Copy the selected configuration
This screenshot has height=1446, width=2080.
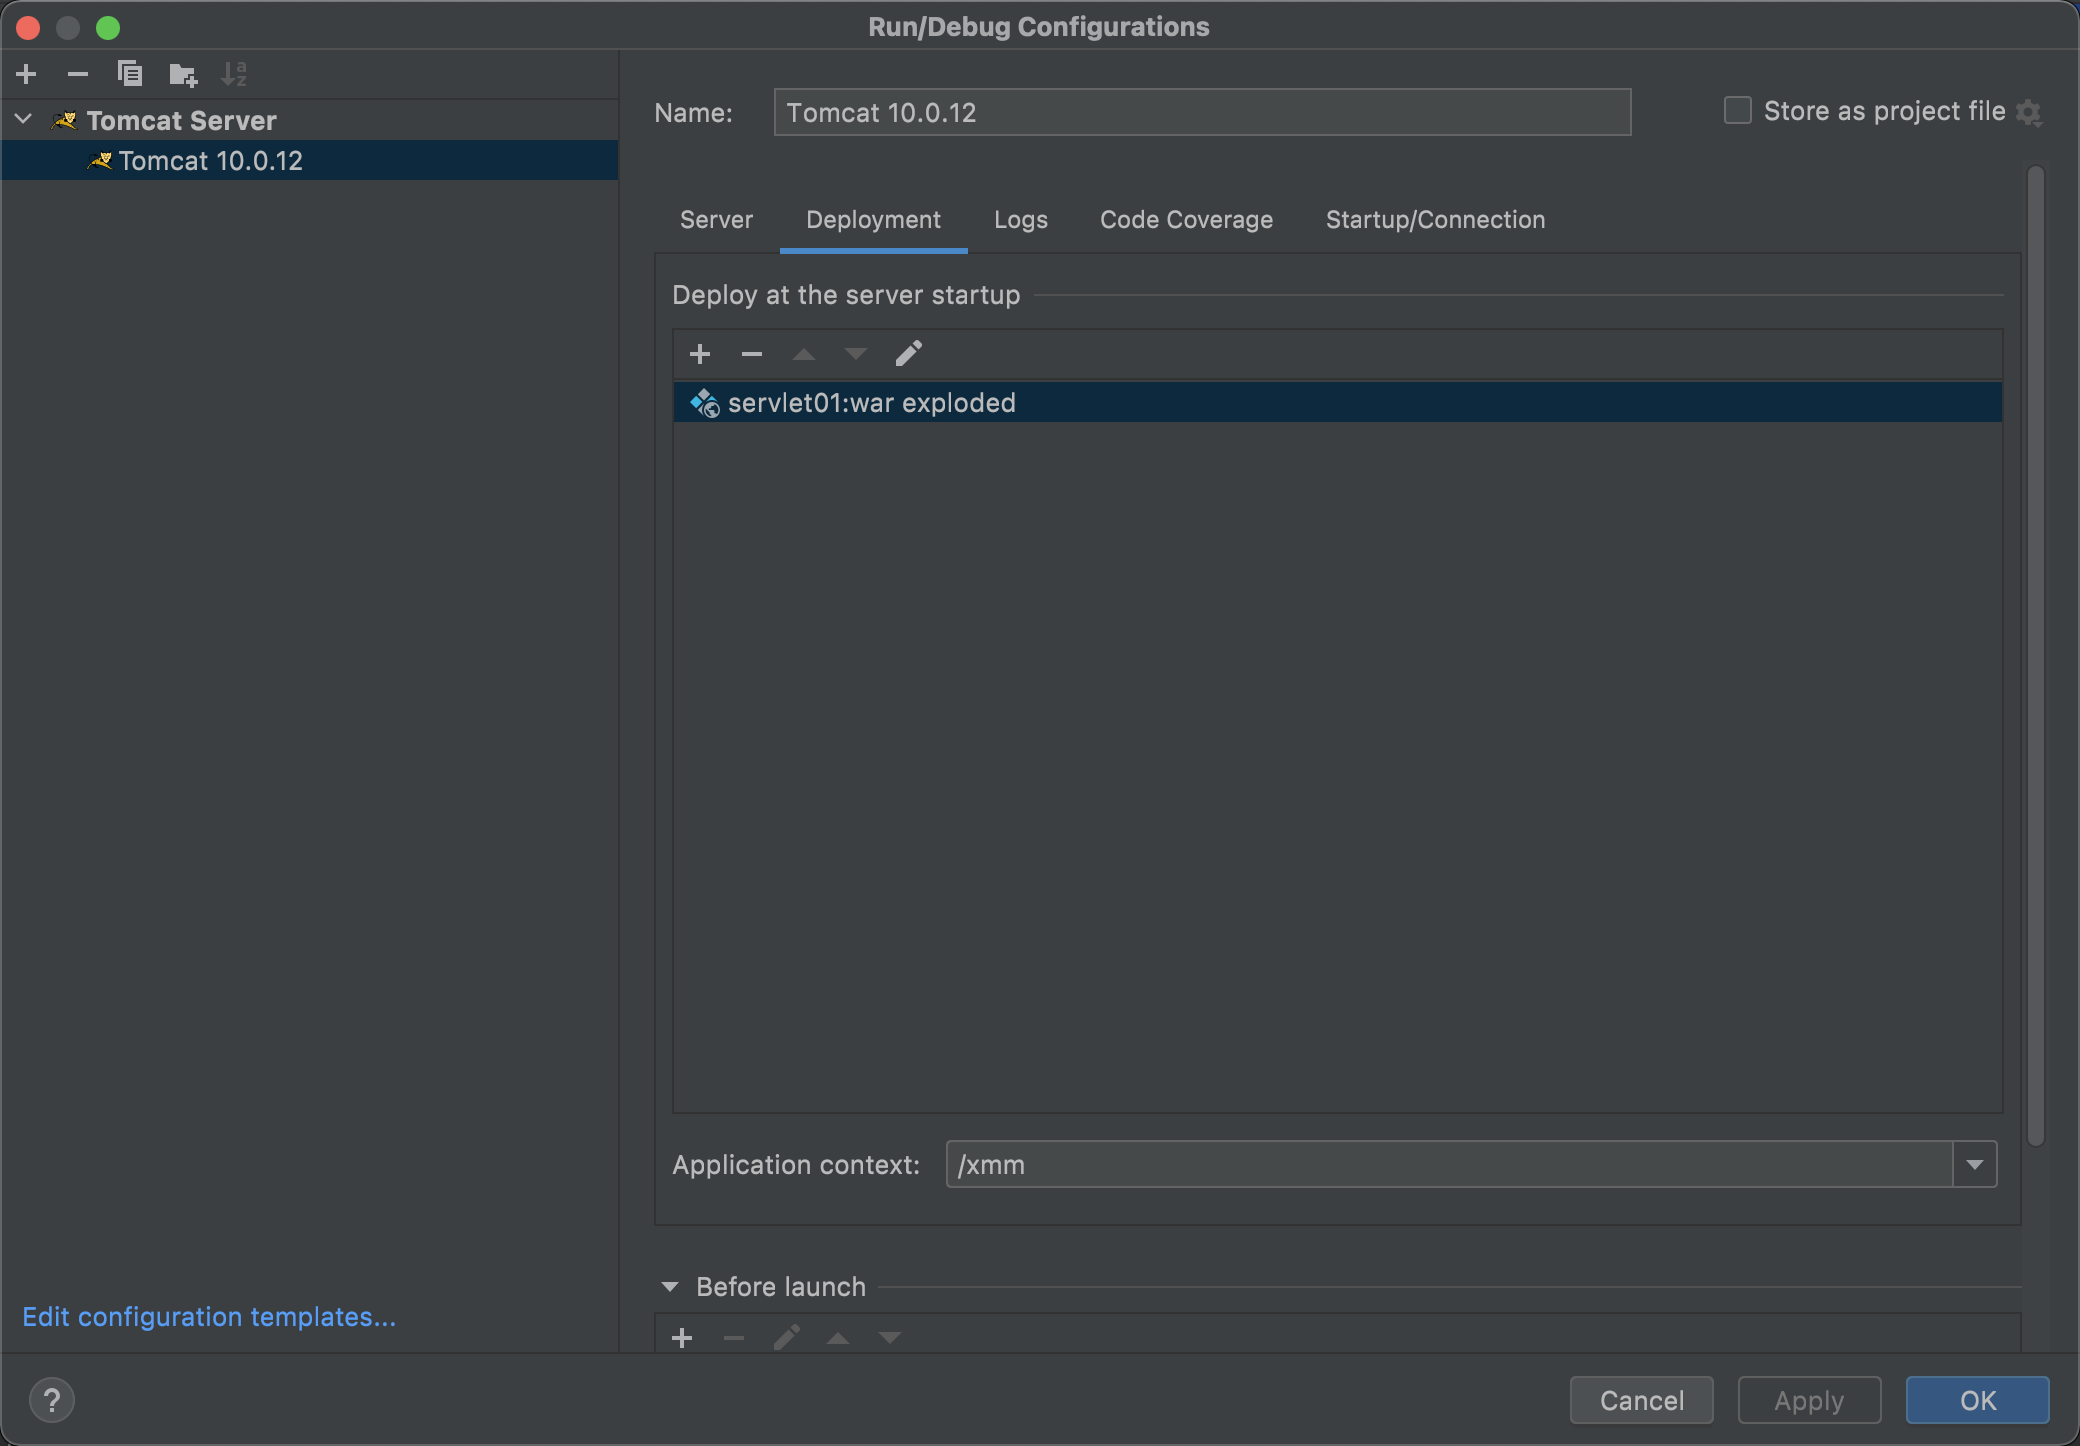pyautogui.click(x=130, y=74)
